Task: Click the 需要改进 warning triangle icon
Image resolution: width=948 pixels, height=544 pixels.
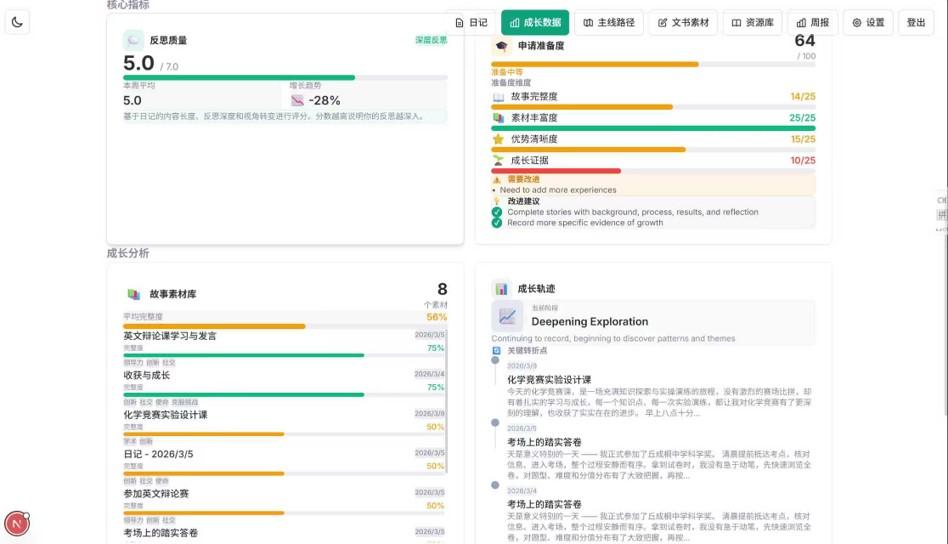Action: tap(497, 180)
